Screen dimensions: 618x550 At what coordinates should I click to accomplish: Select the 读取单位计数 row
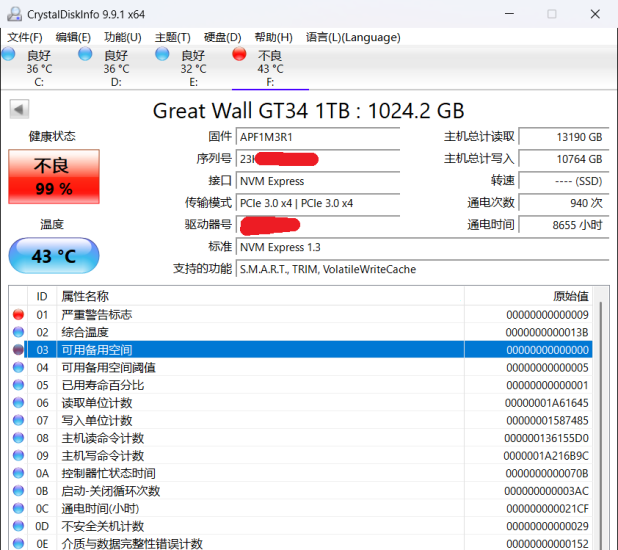[x=301, y=403]
